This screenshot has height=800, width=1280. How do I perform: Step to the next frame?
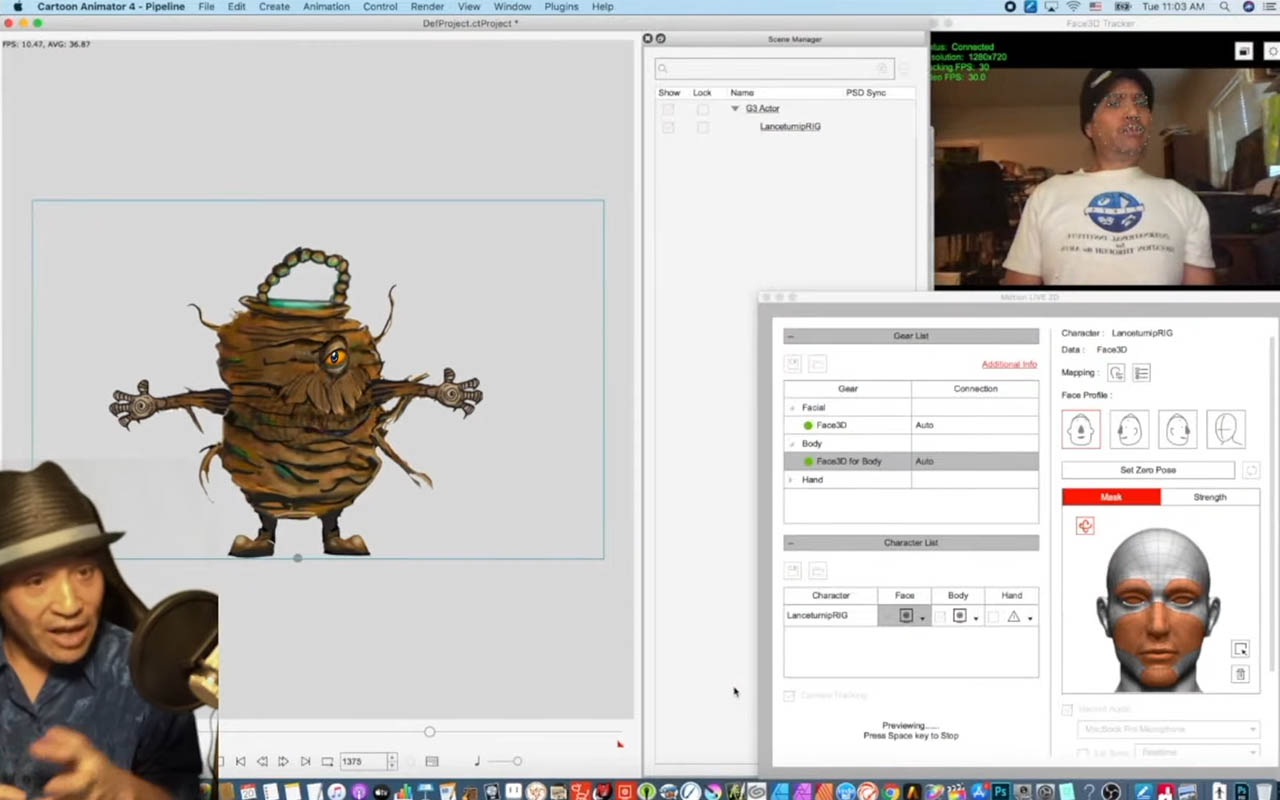coord(284,761)
